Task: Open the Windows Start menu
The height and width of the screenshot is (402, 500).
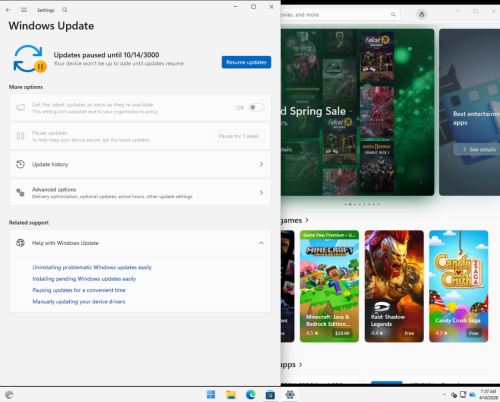Action: pos(211,395)
